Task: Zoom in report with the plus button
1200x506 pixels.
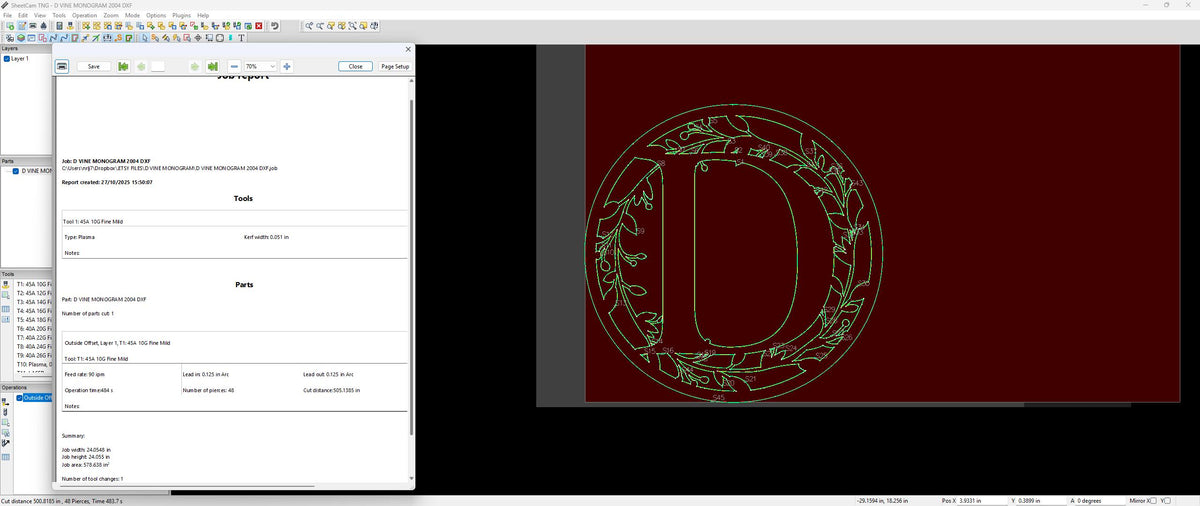Action: click(287, 66)
